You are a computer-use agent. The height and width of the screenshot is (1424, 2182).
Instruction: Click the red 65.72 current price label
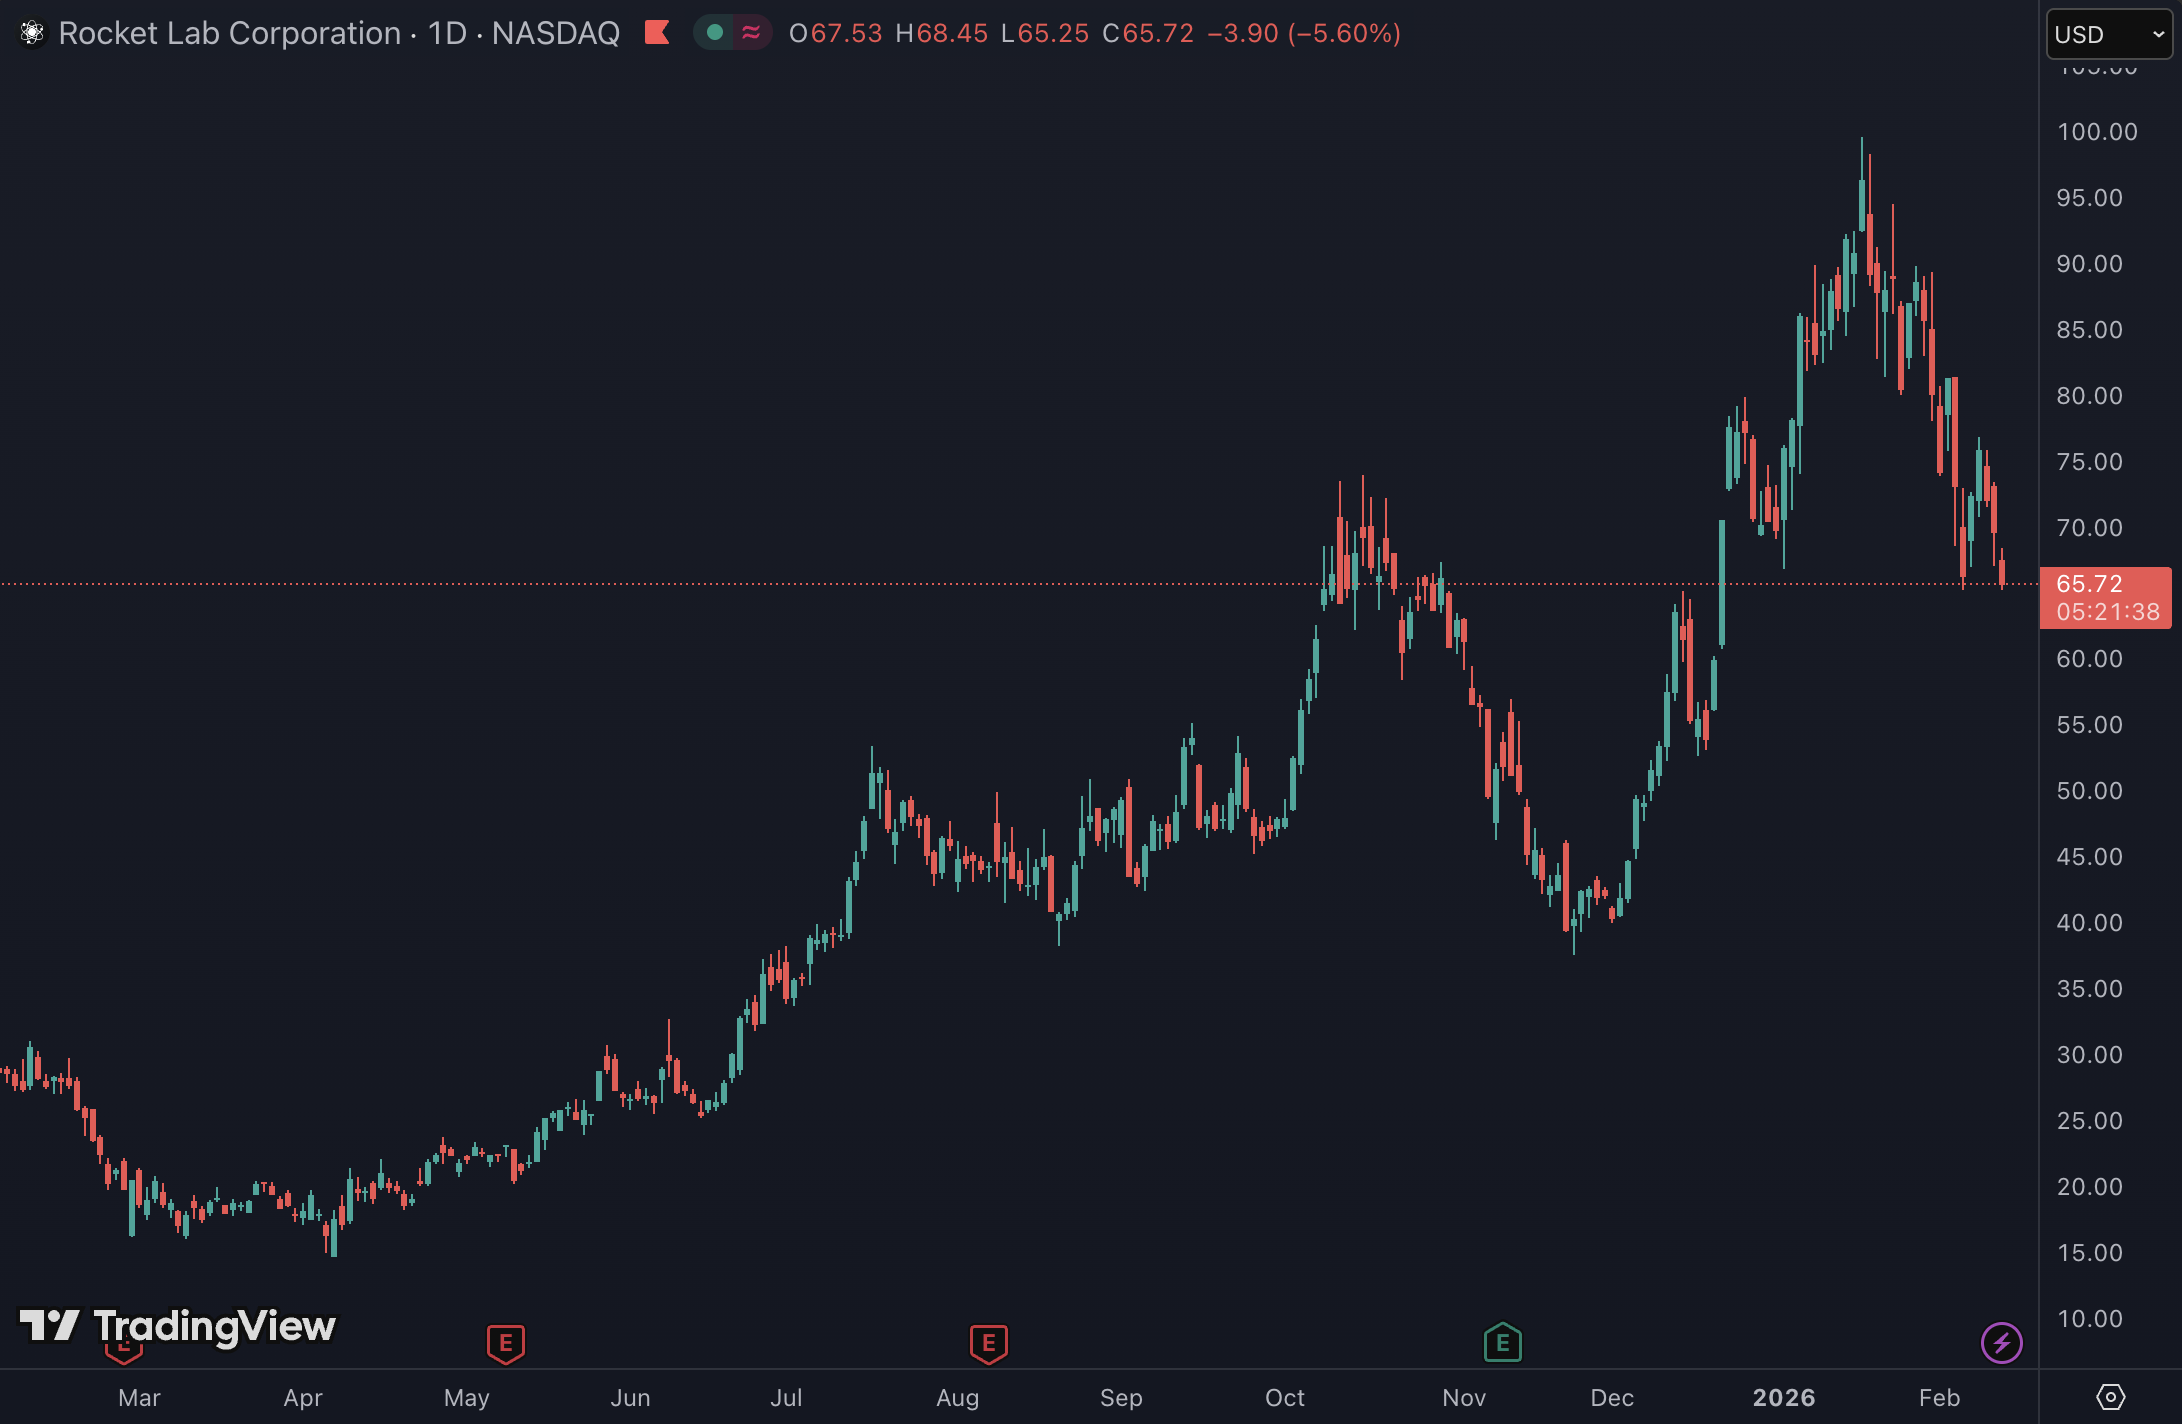click(x=2089, y=584)
